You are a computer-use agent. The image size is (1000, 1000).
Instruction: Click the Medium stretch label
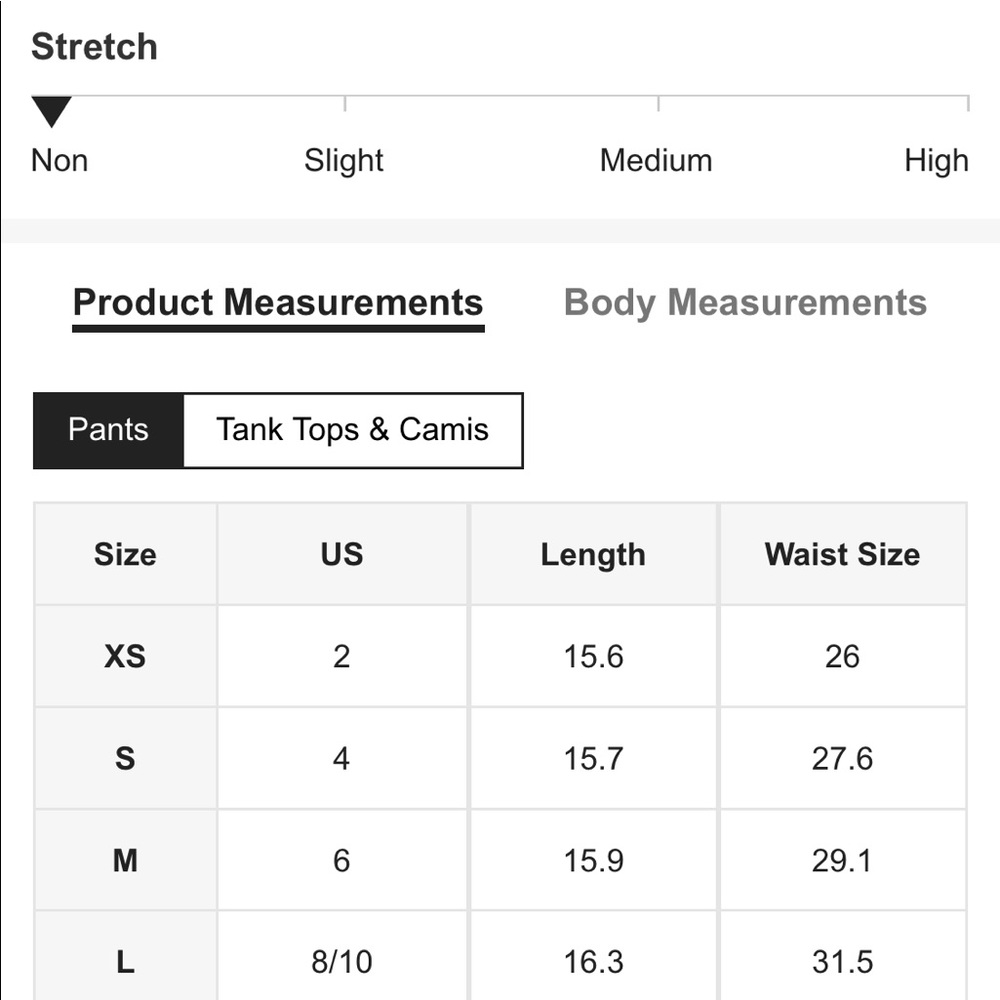click(656, 160)
